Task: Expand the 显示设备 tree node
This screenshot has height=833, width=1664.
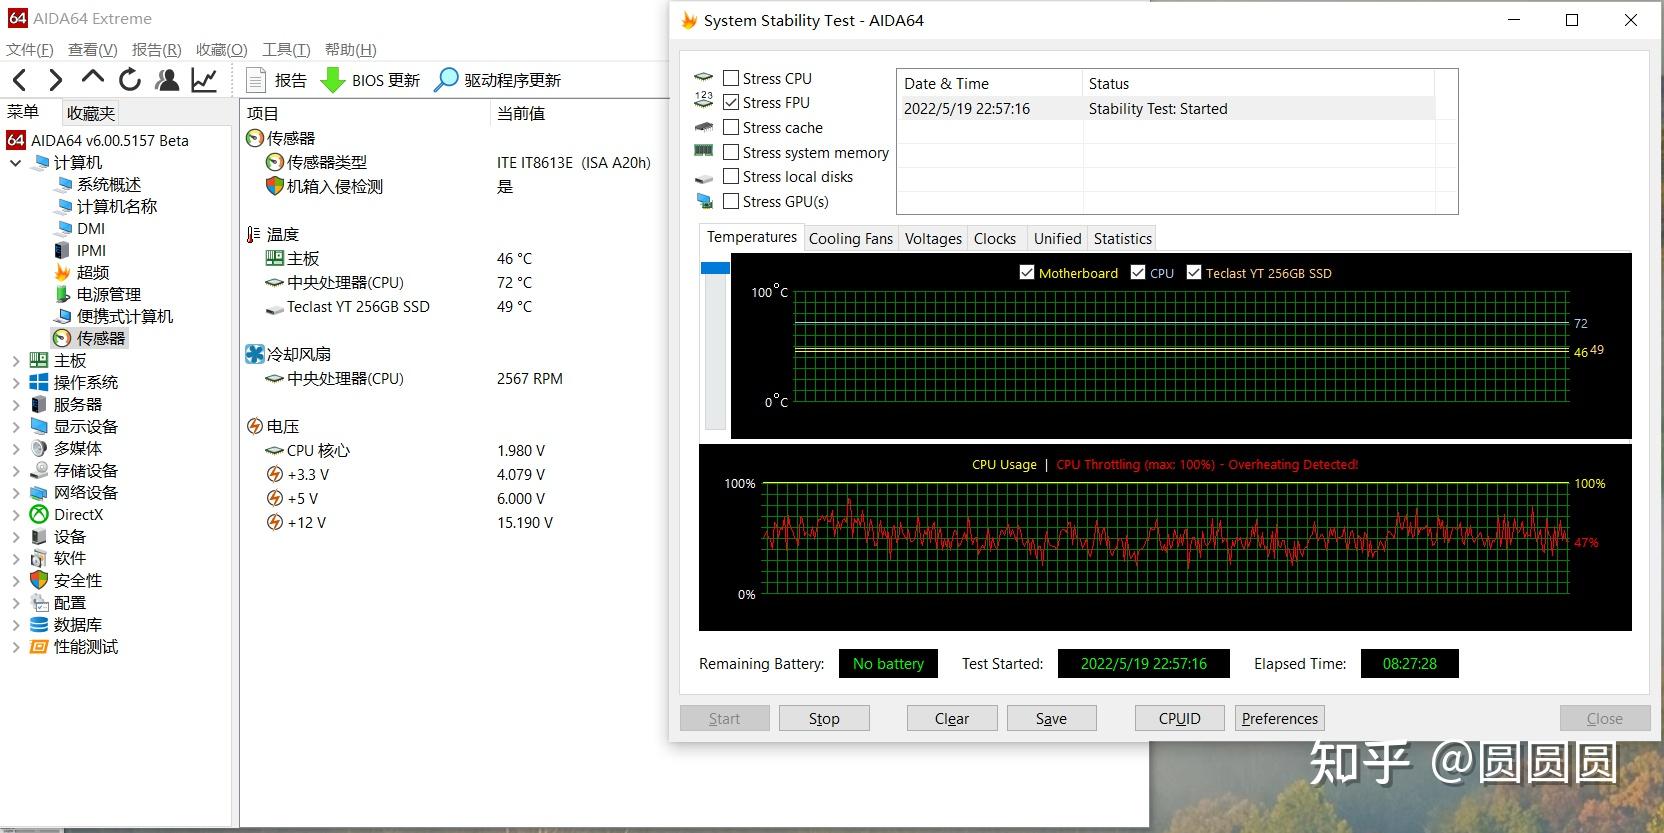Action: pos(15,426)
